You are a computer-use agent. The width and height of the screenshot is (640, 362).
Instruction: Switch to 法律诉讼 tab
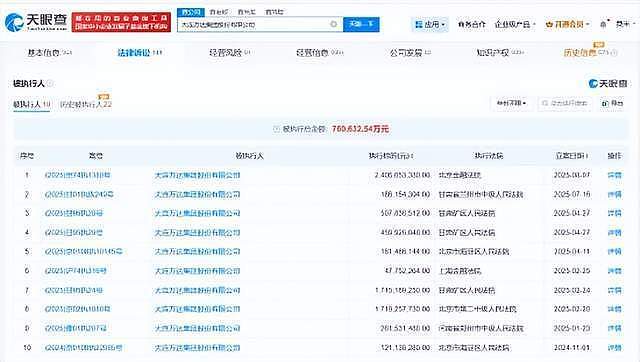[140, 53]
